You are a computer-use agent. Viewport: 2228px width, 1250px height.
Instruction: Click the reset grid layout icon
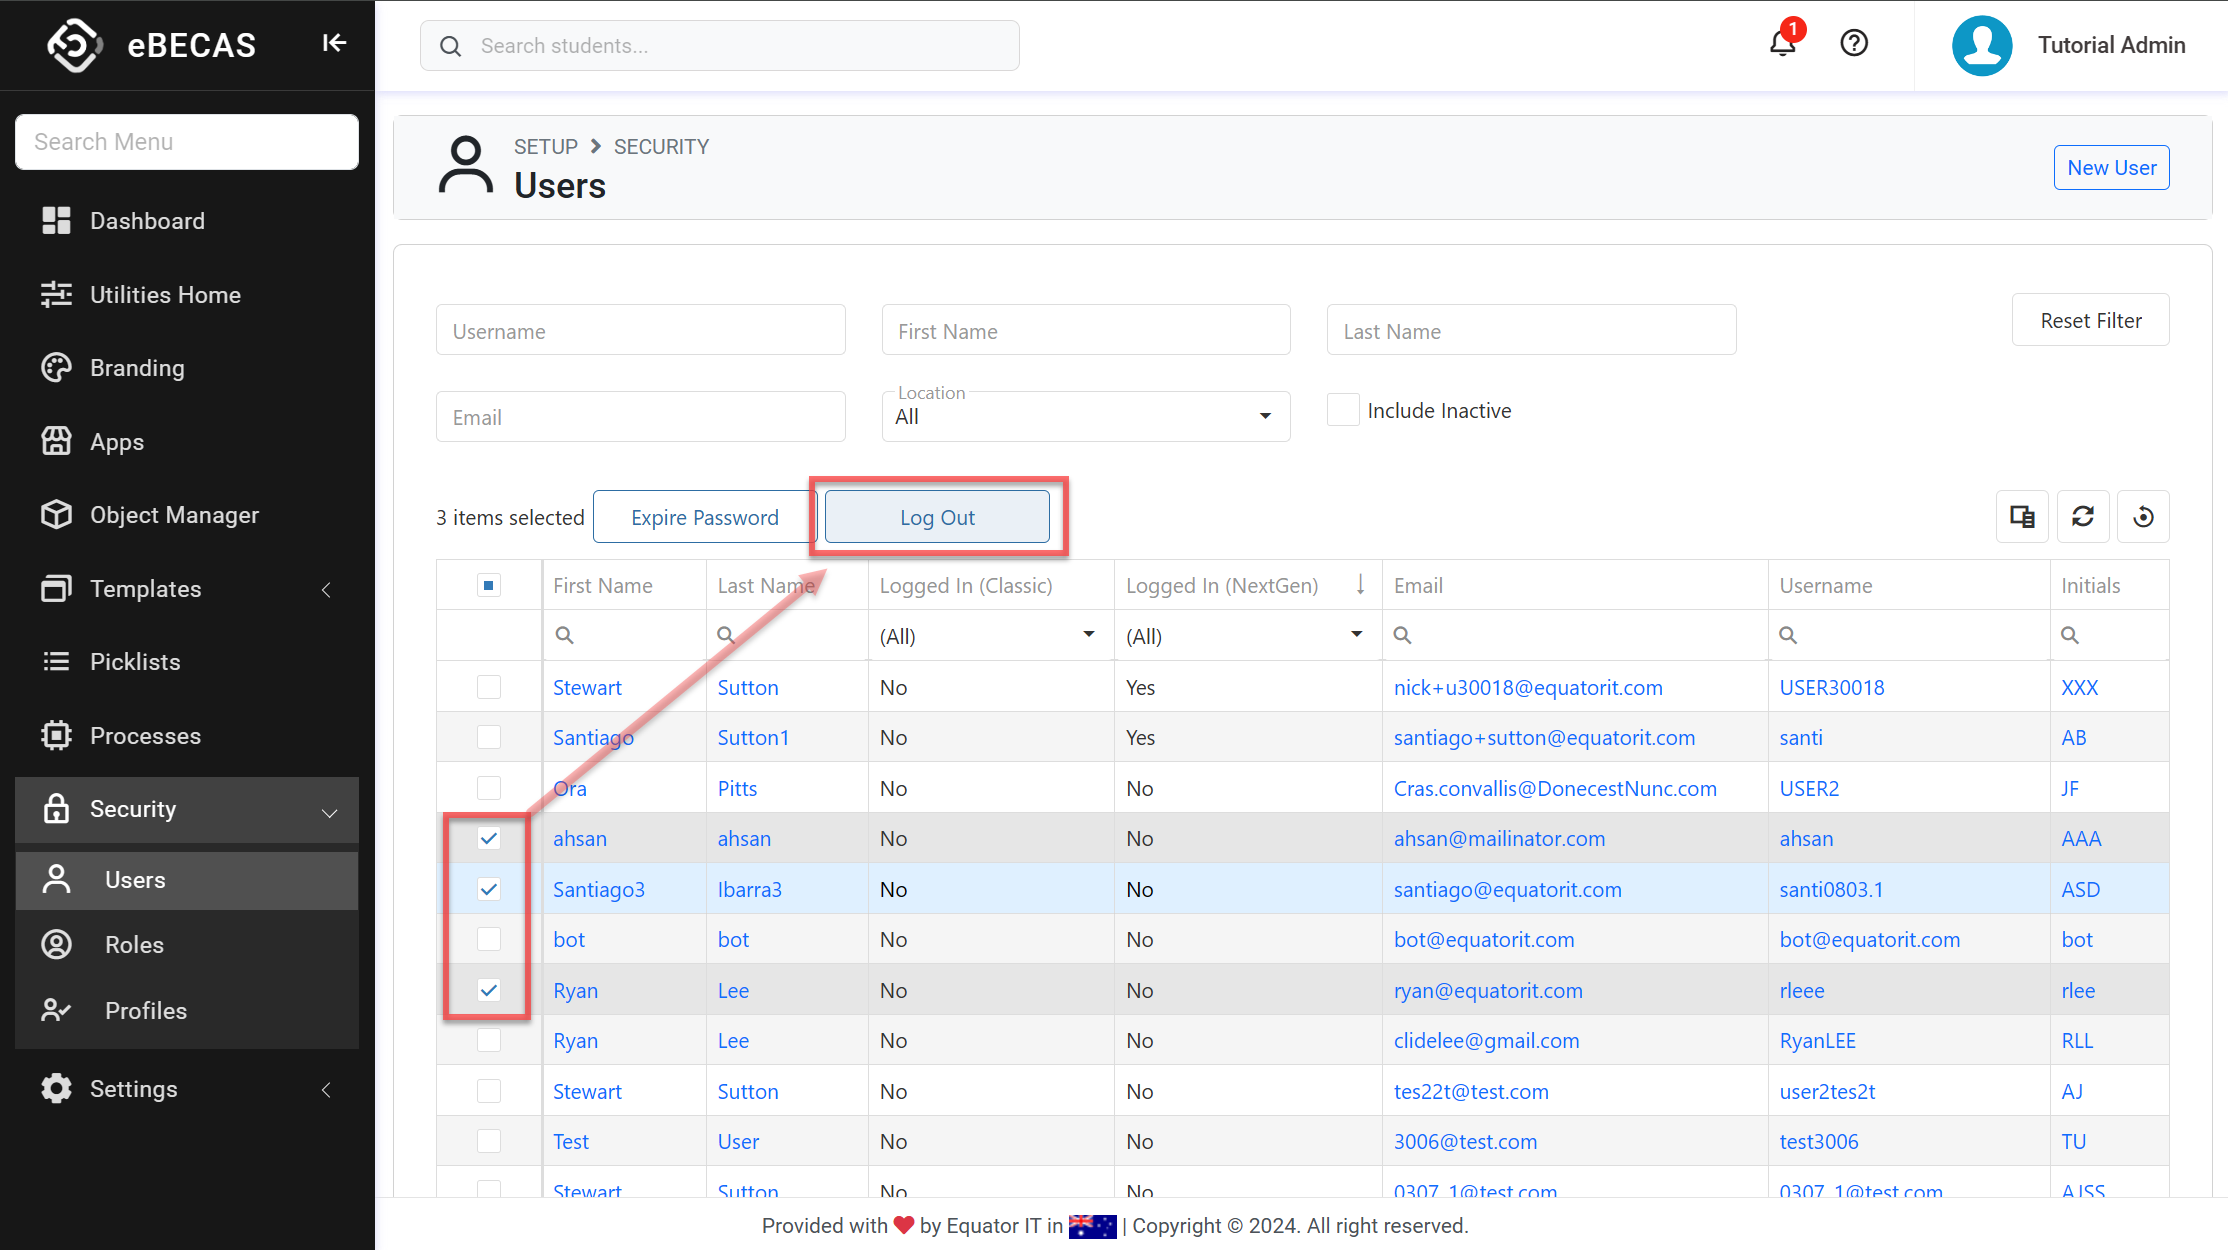[x=2143, y=517]
